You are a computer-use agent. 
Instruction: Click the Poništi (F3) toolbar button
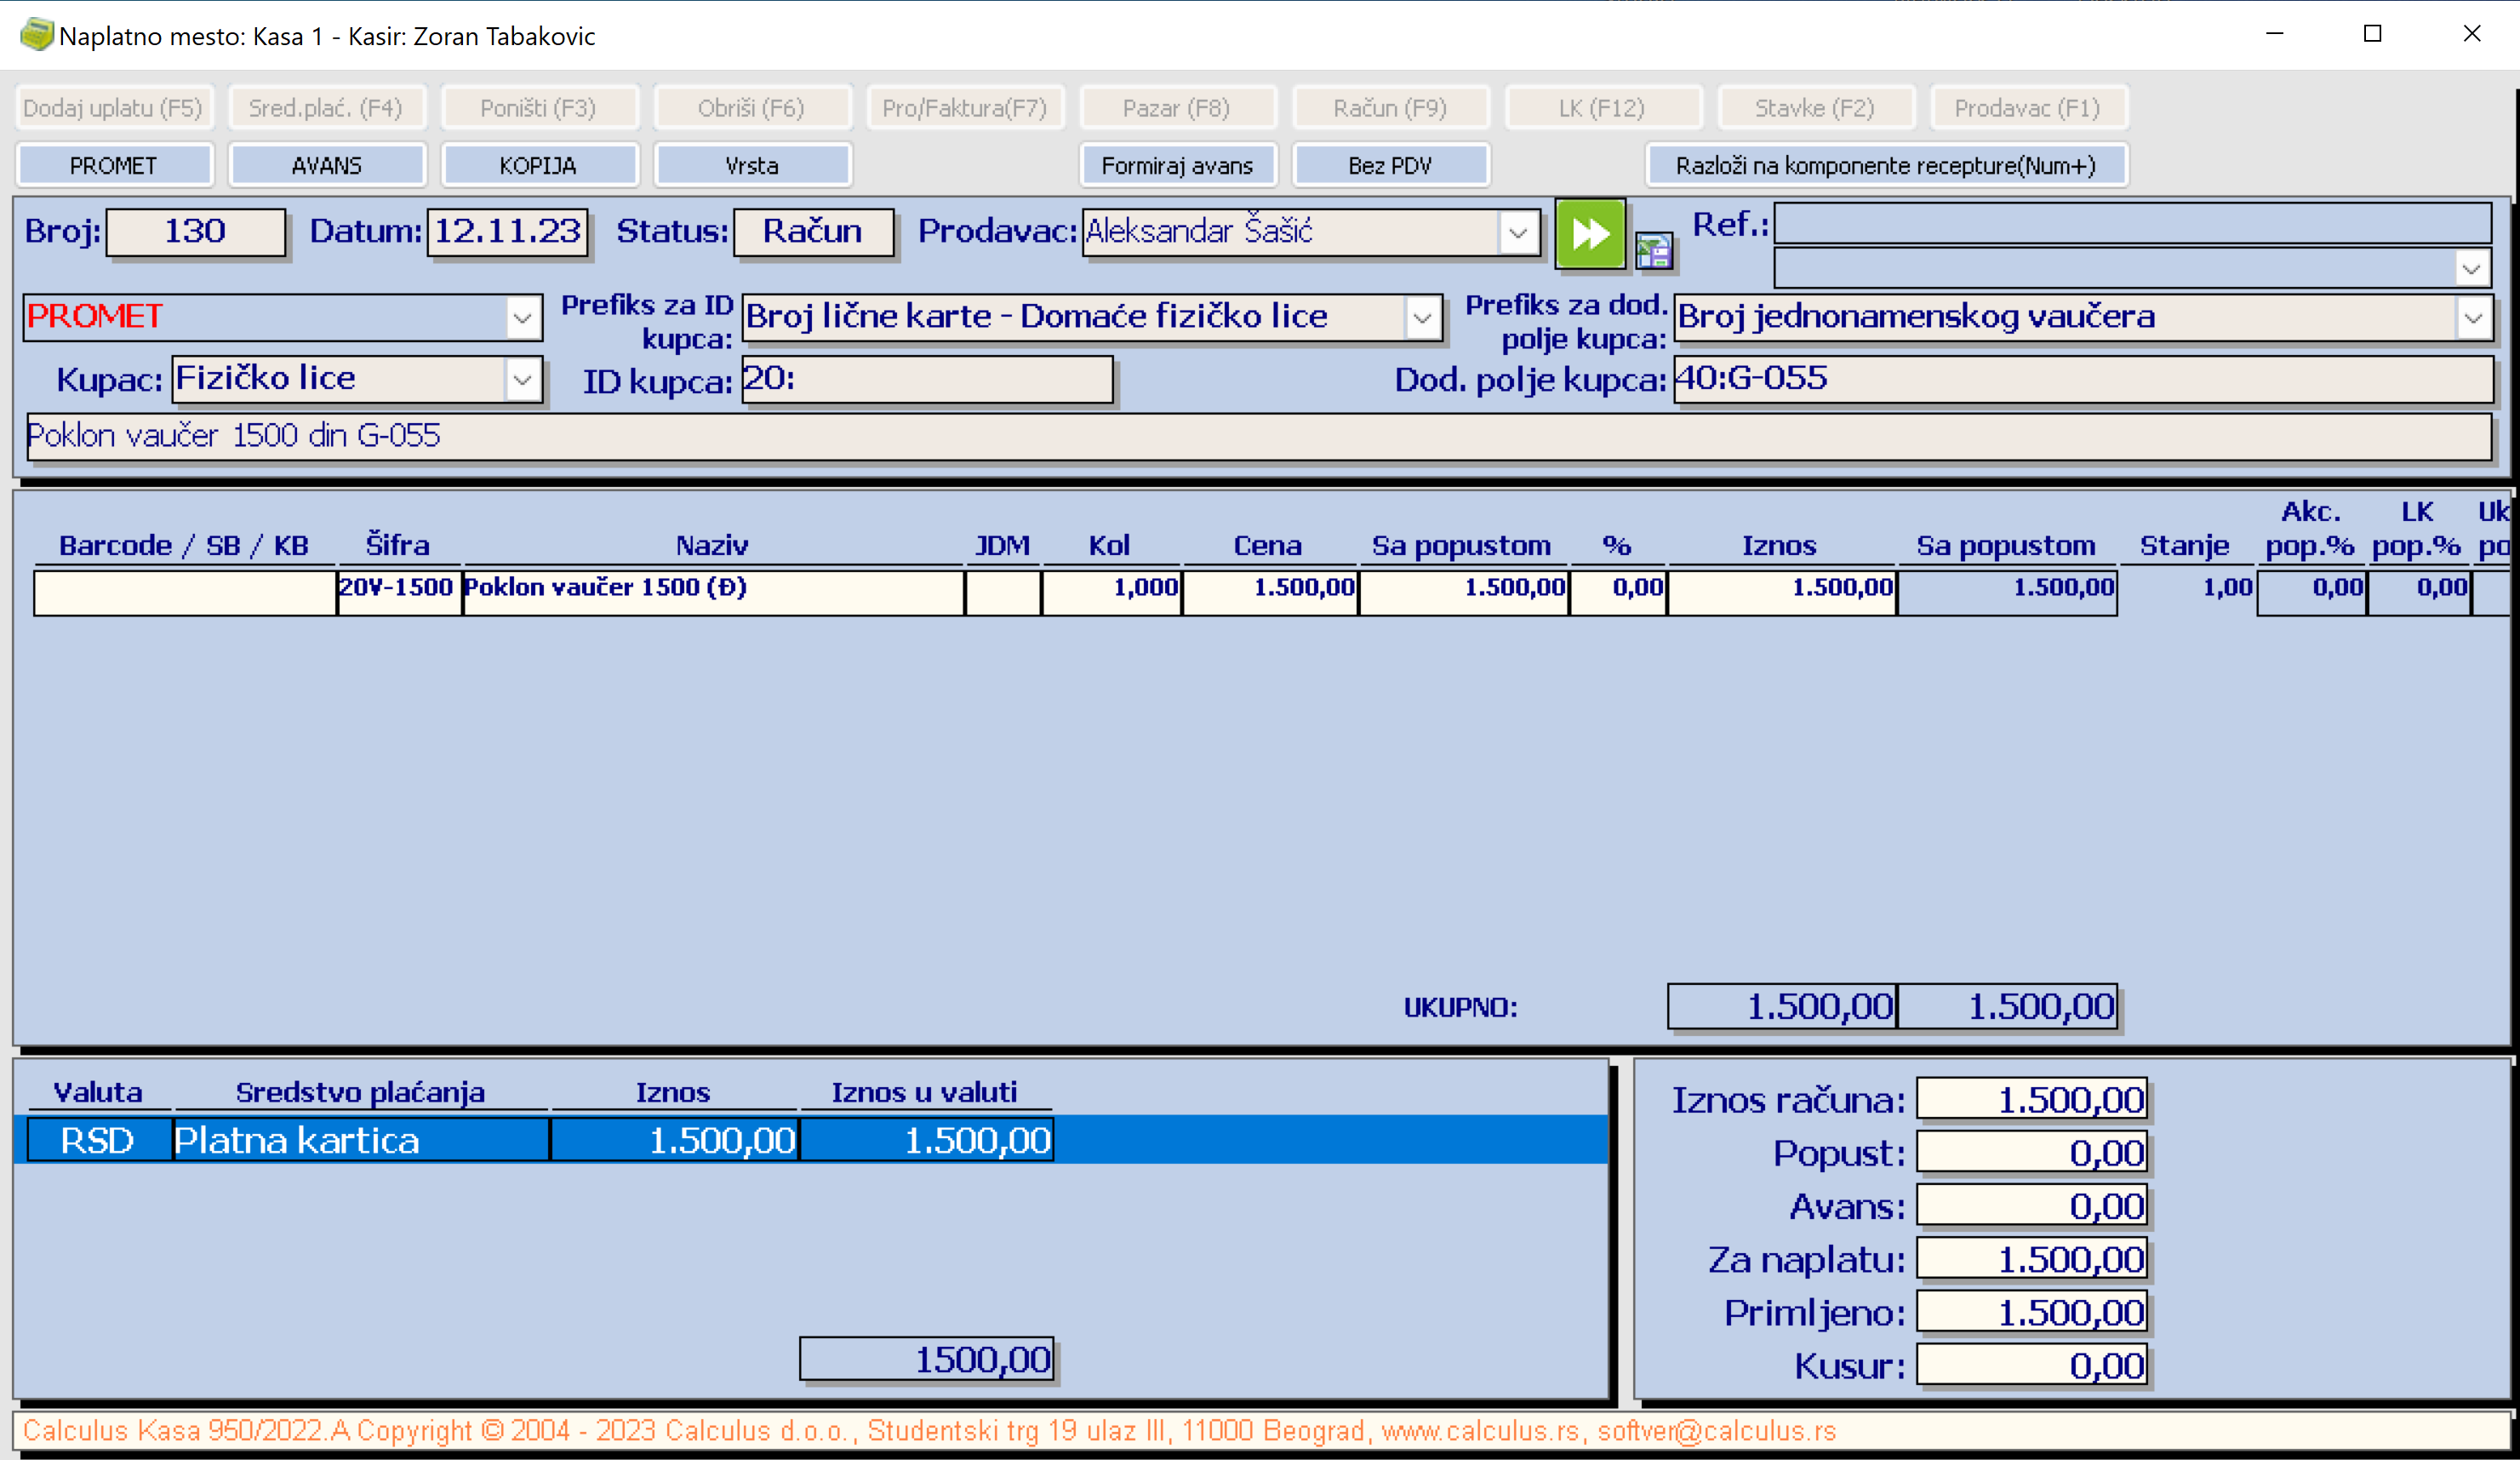click(x=539, y=108)
